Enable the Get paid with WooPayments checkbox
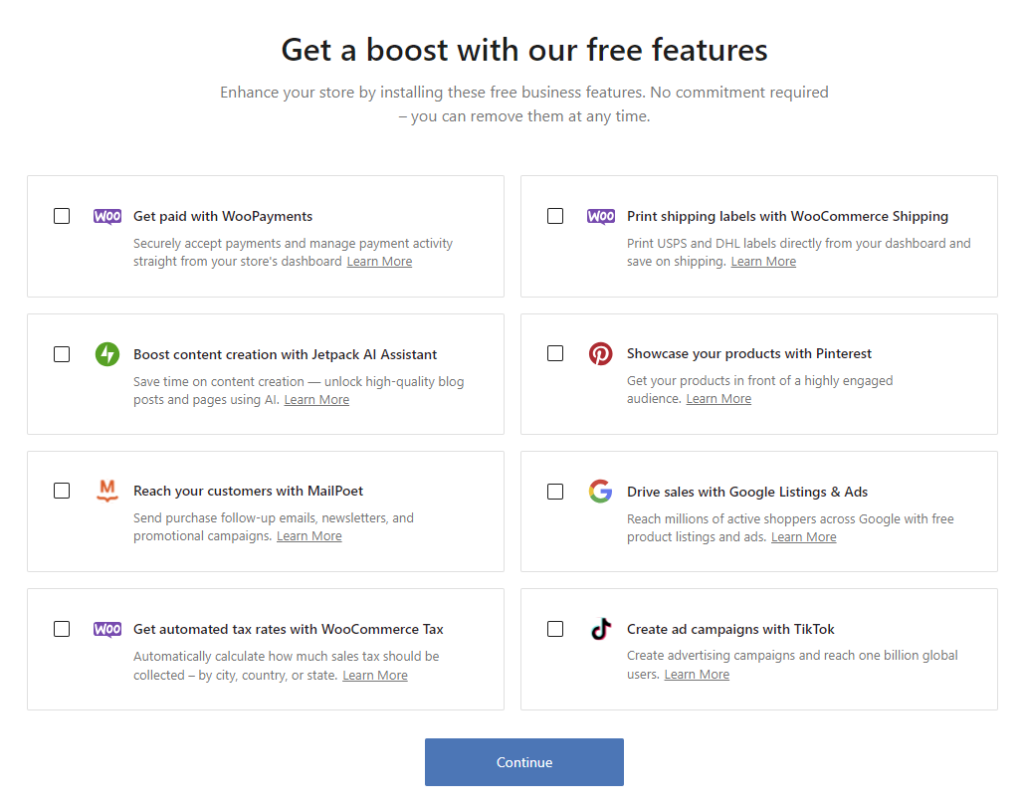Screen dimensions: 1024x809 tap(61, 216)
